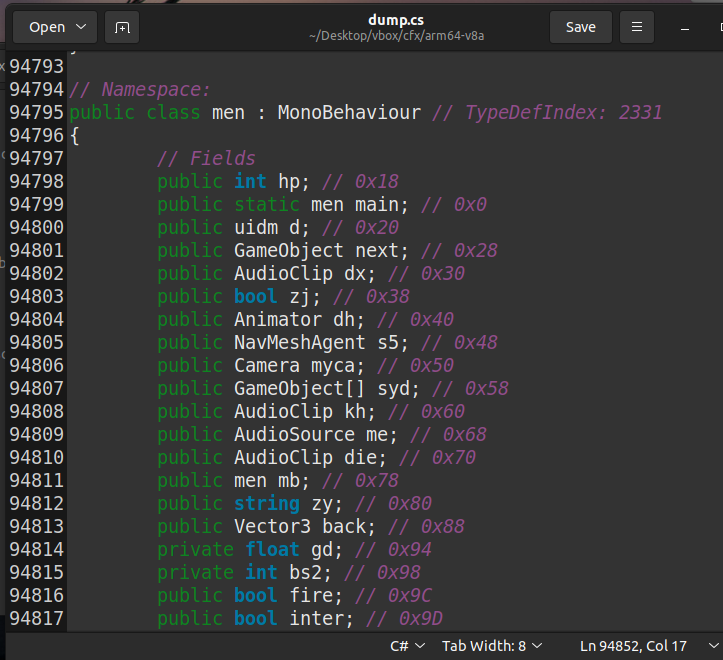Image resolution: width=723 pixels, height=660 pixels.
Task: Click line number 94795
Action: [x=36, y=113]
